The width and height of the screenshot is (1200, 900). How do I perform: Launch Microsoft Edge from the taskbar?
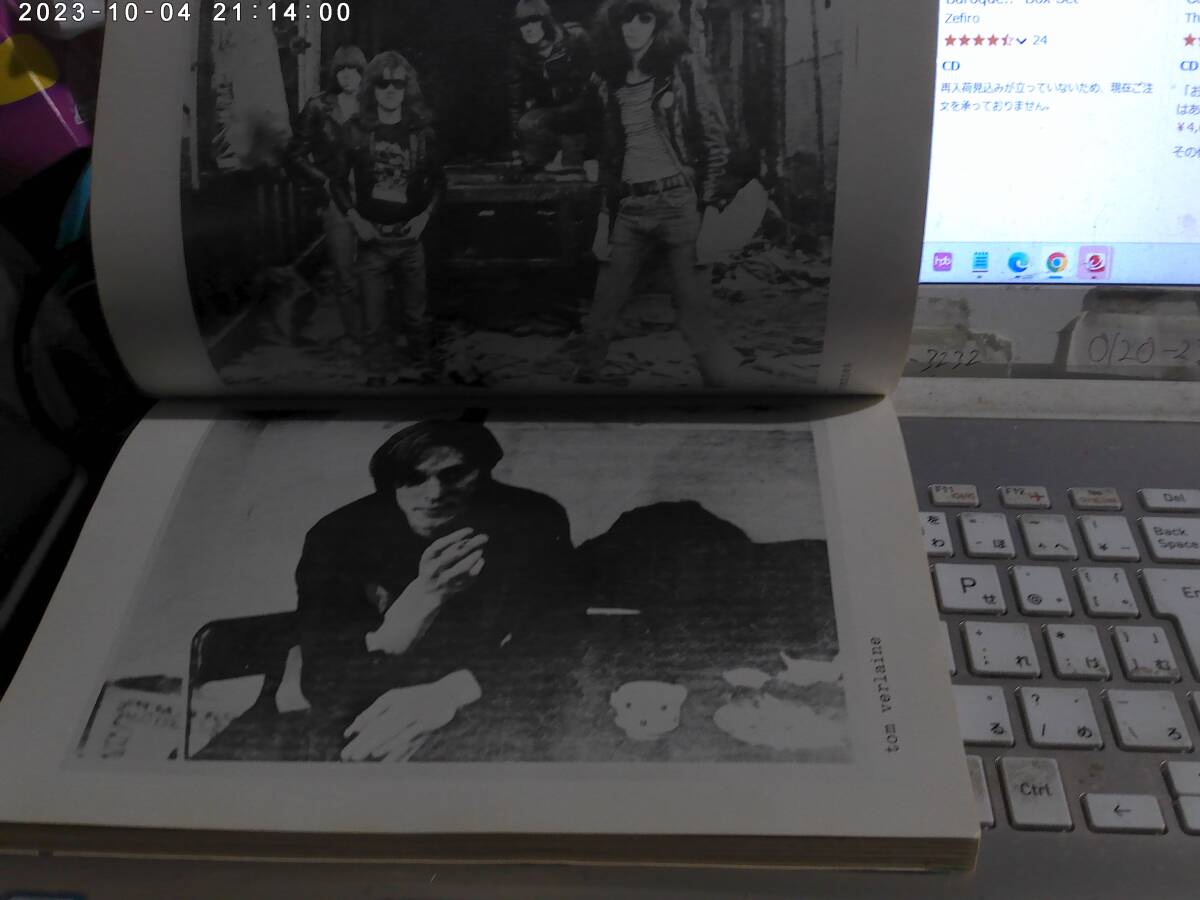click(1018, 262)
